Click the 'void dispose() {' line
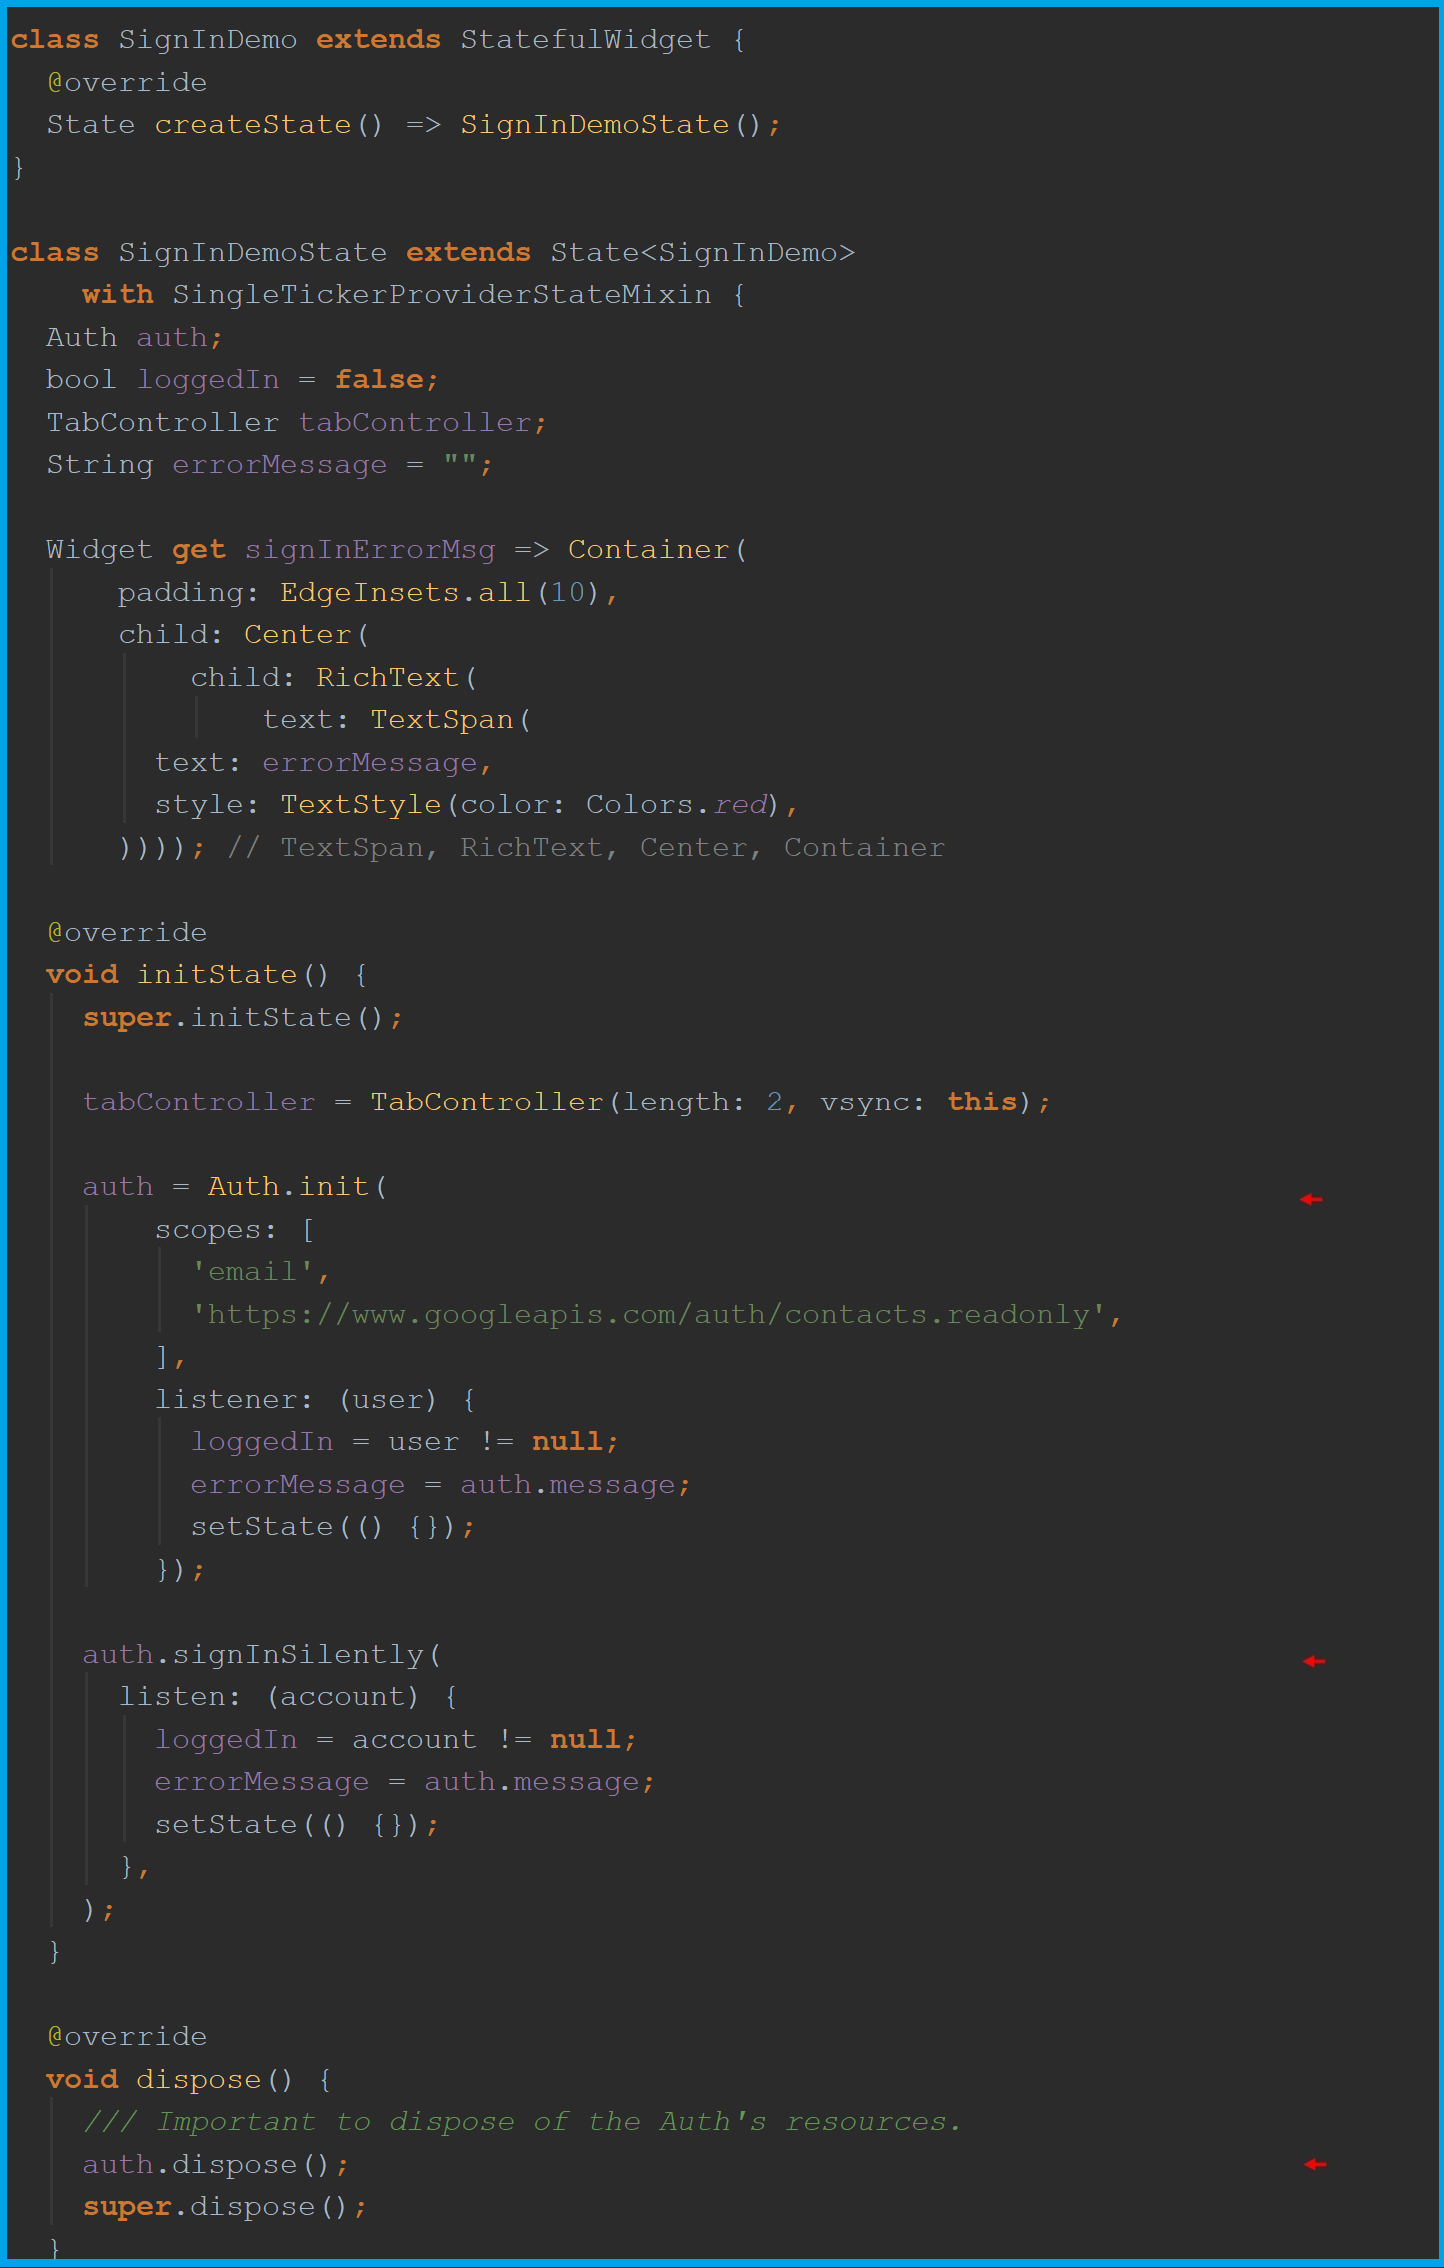This screenshot has height=2268, width=1444. click(x=189, y=2080)
